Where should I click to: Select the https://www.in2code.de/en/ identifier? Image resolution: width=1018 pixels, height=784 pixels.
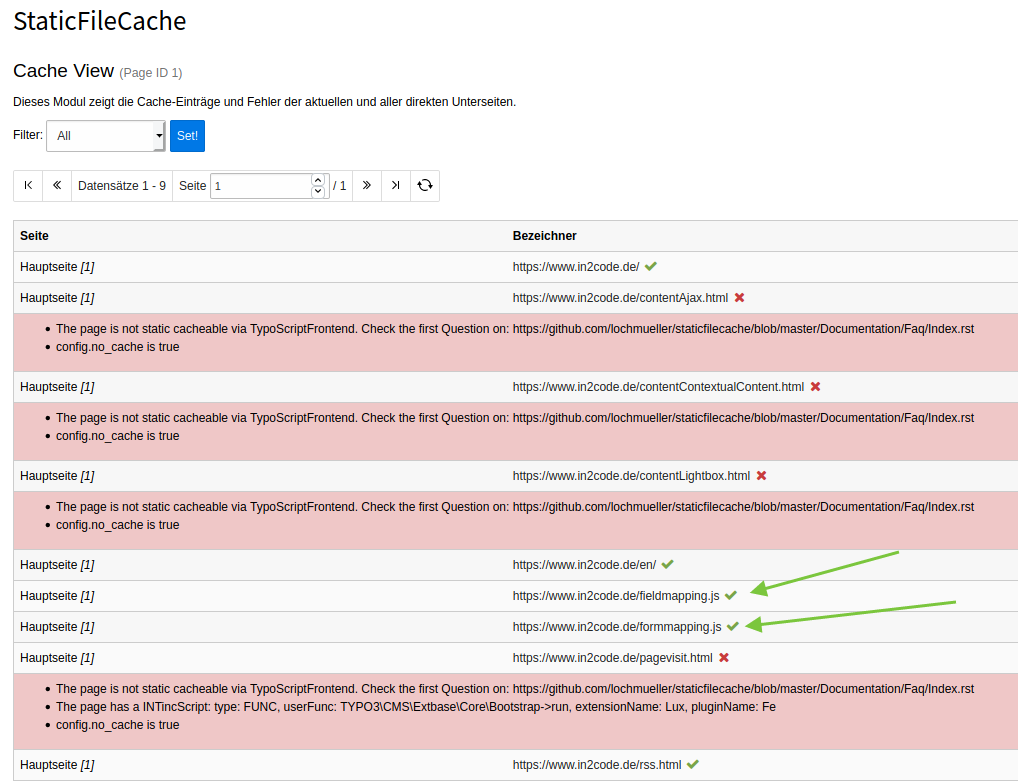tap(584, 565)
